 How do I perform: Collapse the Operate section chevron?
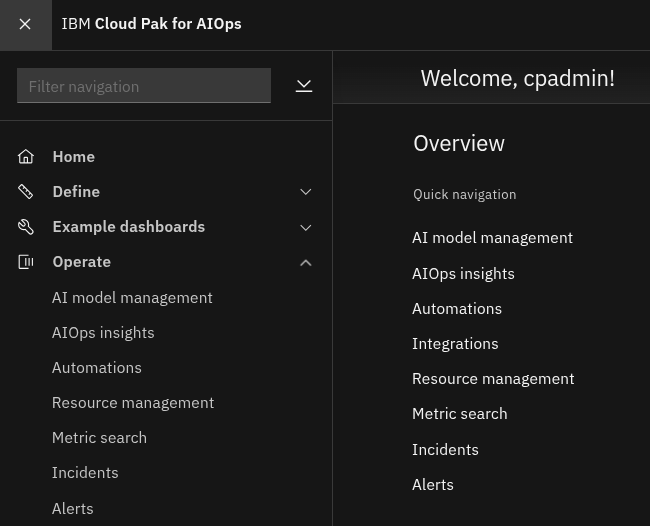click(x=306, y=262)
